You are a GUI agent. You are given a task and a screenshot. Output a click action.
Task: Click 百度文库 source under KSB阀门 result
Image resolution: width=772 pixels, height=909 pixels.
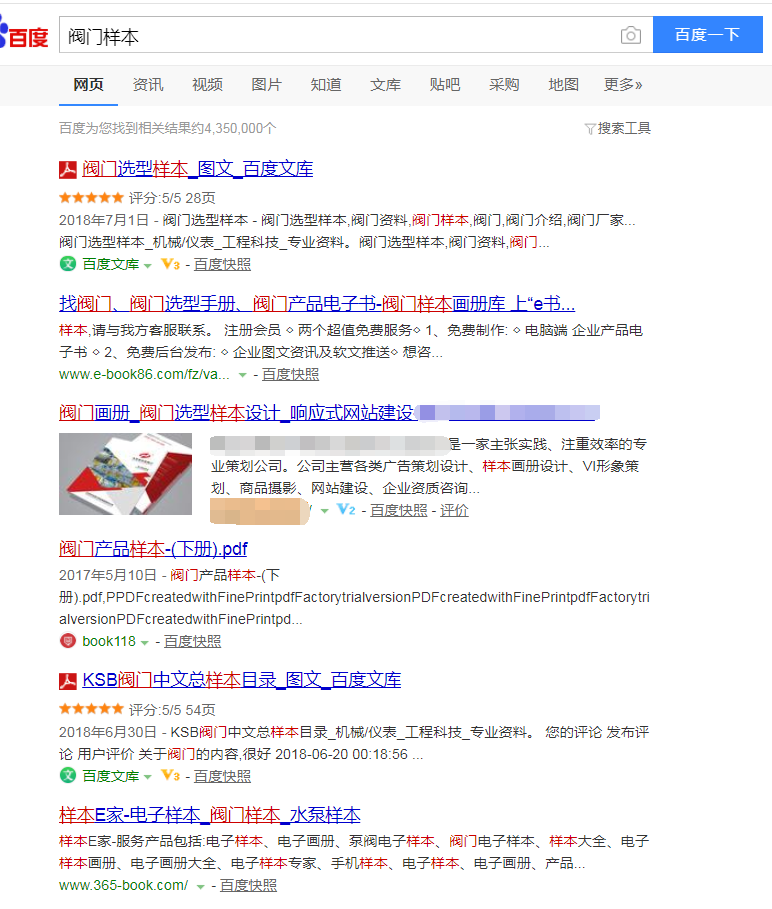111,776
